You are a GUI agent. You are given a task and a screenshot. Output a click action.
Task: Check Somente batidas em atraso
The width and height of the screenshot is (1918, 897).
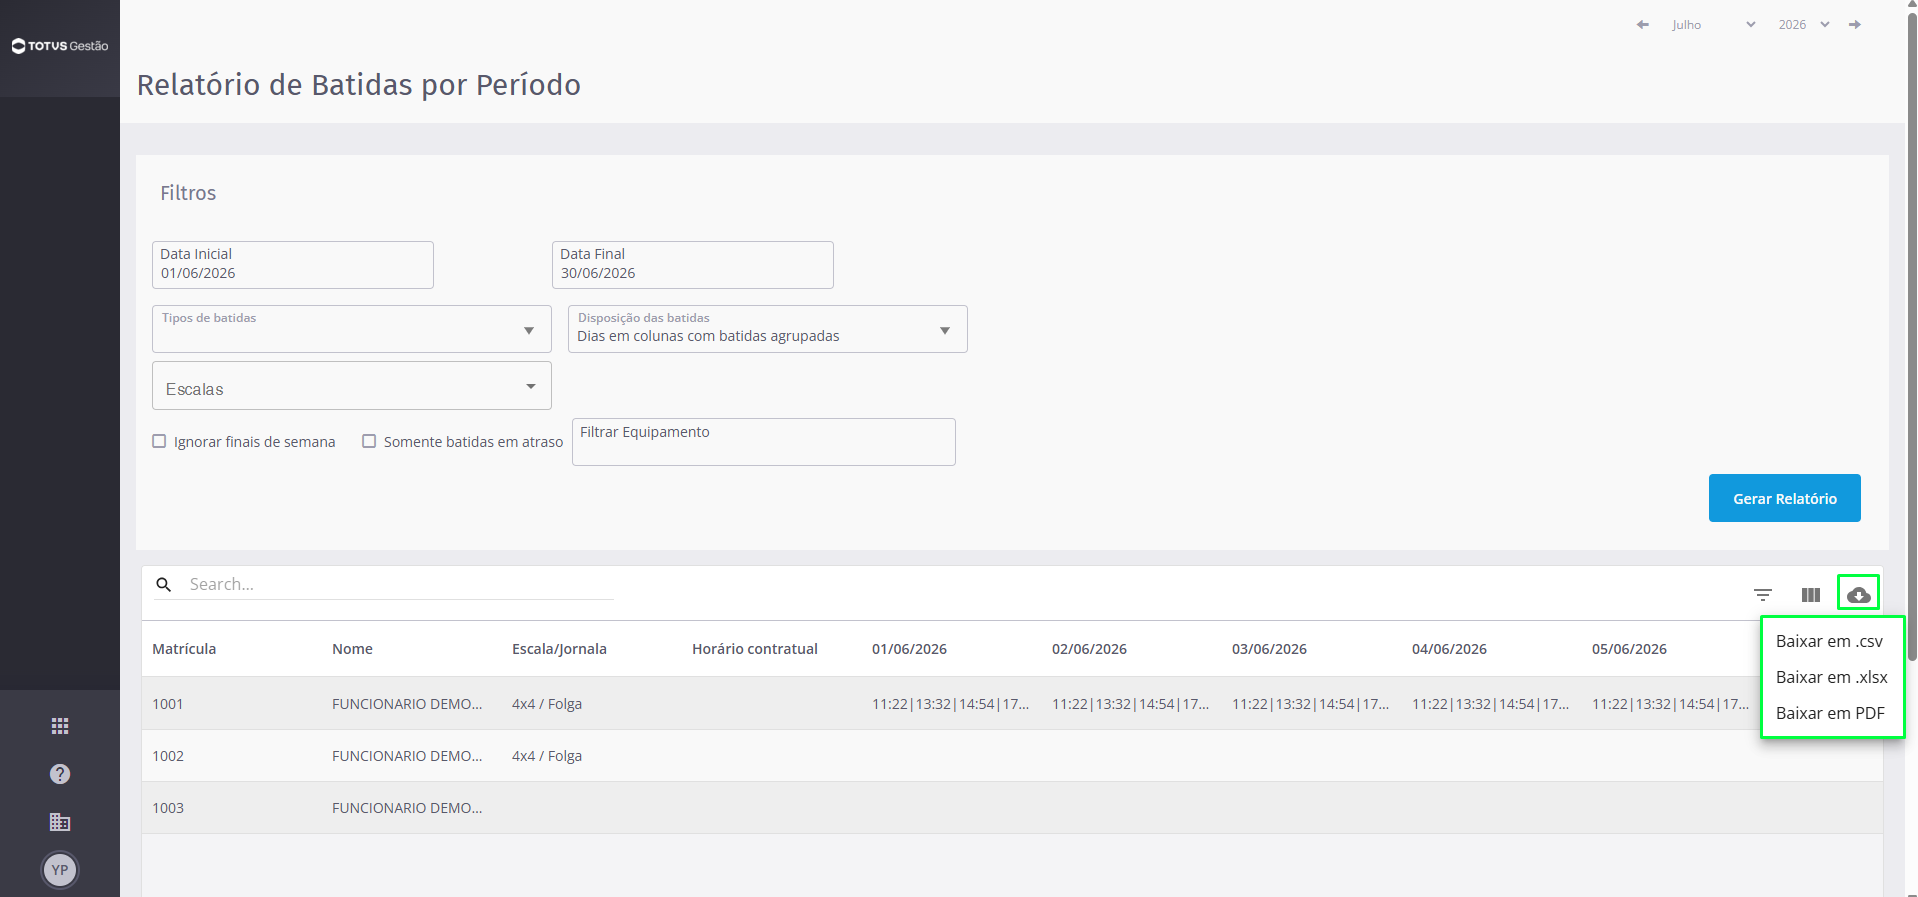click(369, 441)
